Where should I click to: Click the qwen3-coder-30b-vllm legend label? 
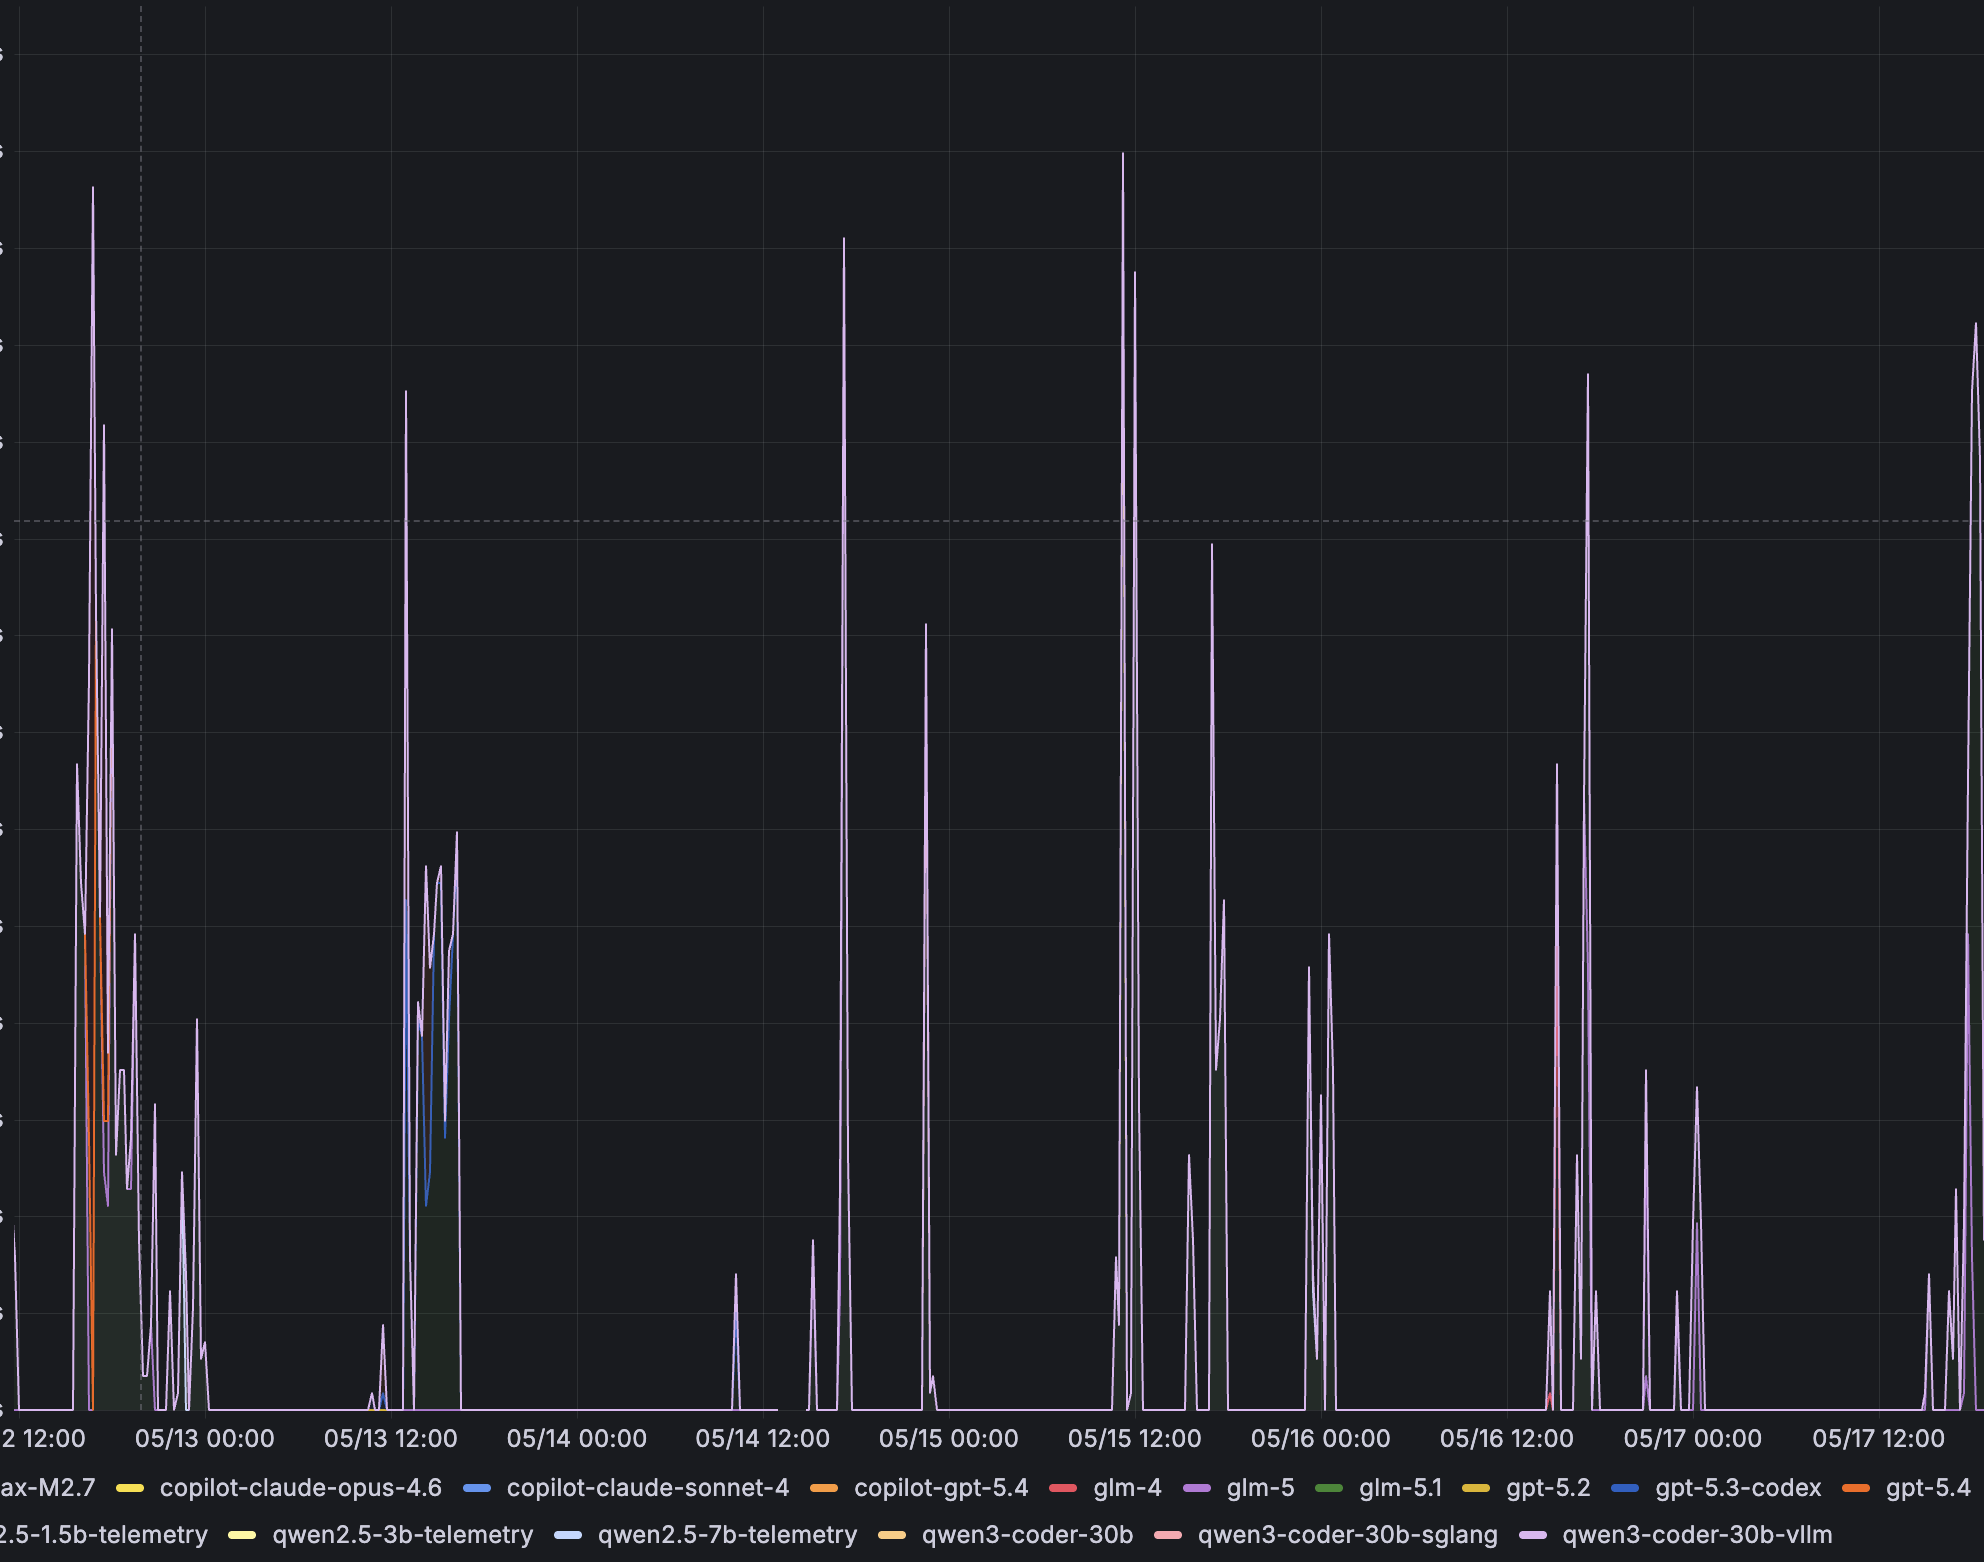(x=1697, y=1535)
